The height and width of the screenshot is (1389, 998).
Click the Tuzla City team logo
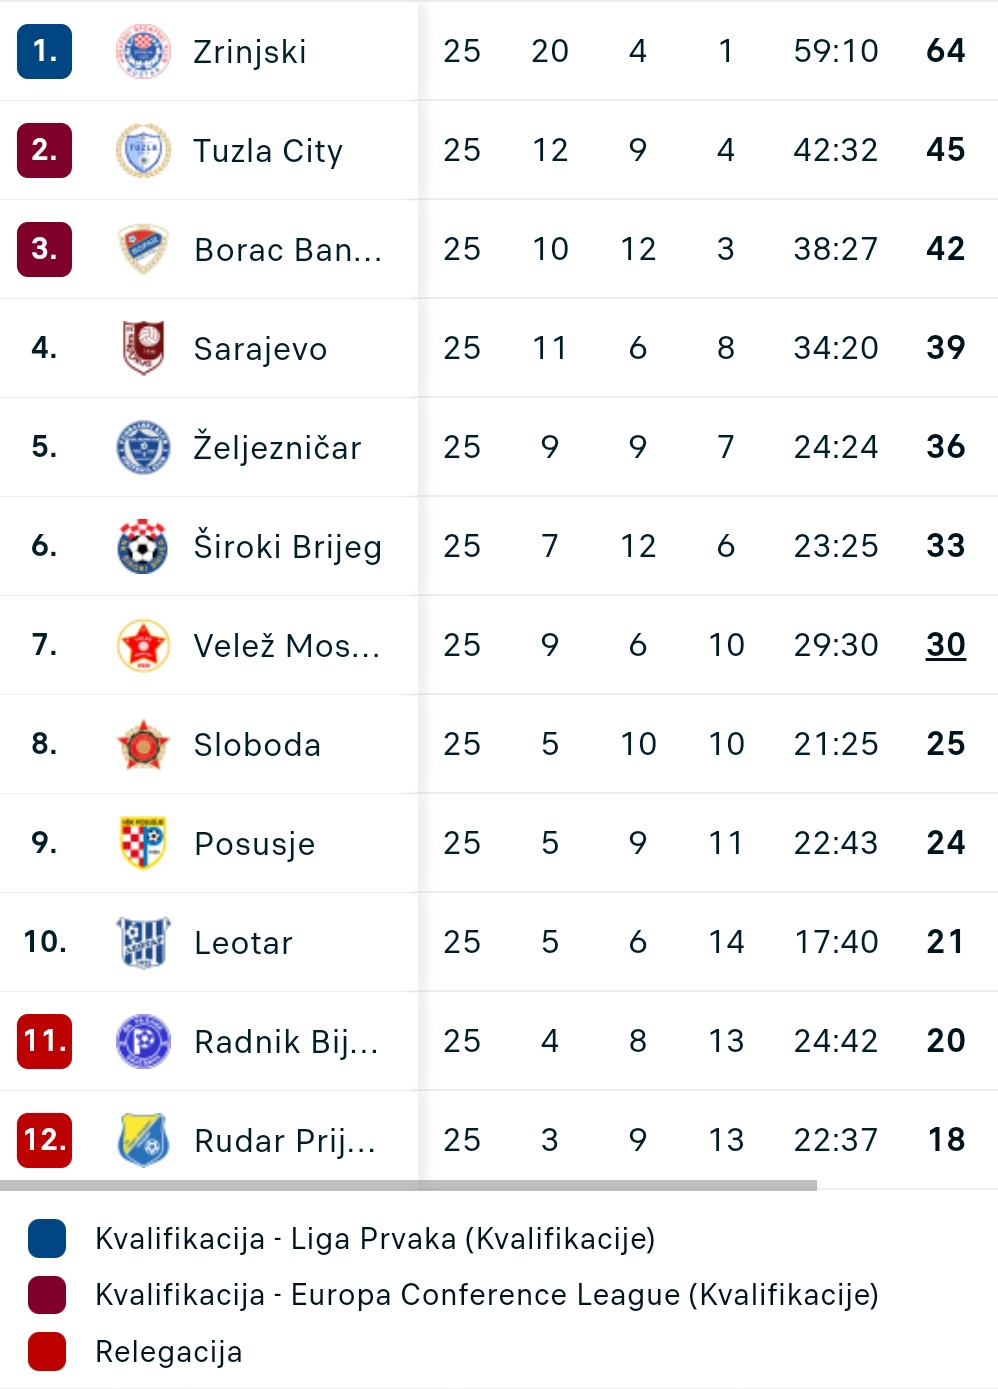click(143, 150)
